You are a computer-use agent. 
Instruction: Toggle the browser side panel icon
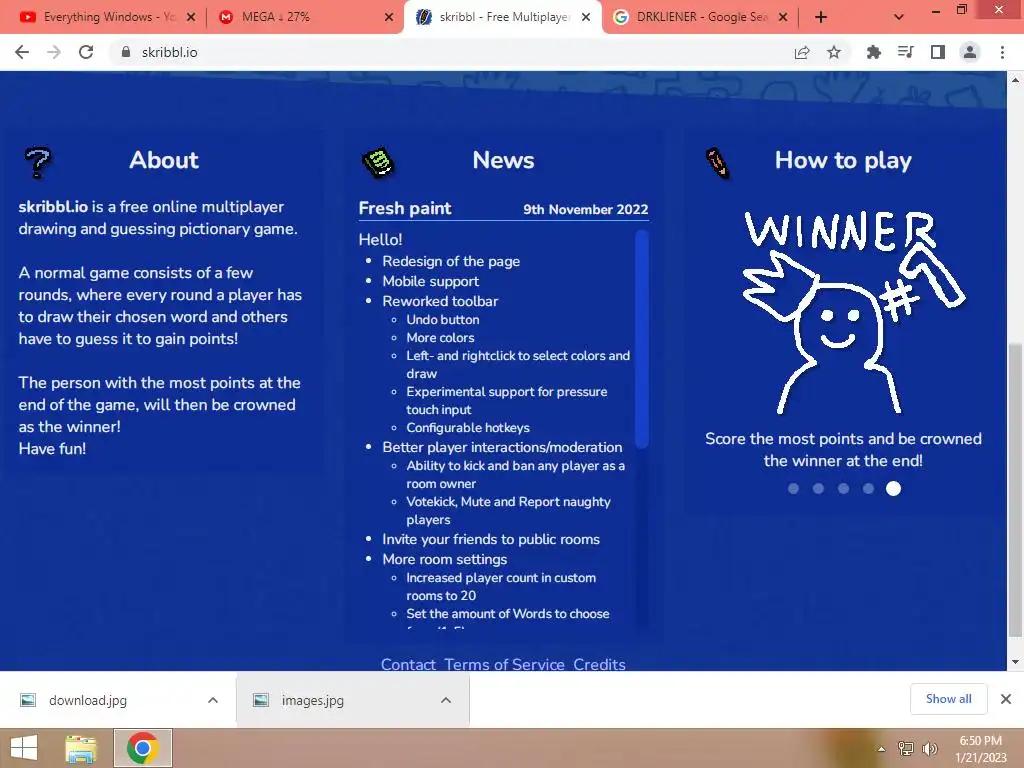(938, 52)
